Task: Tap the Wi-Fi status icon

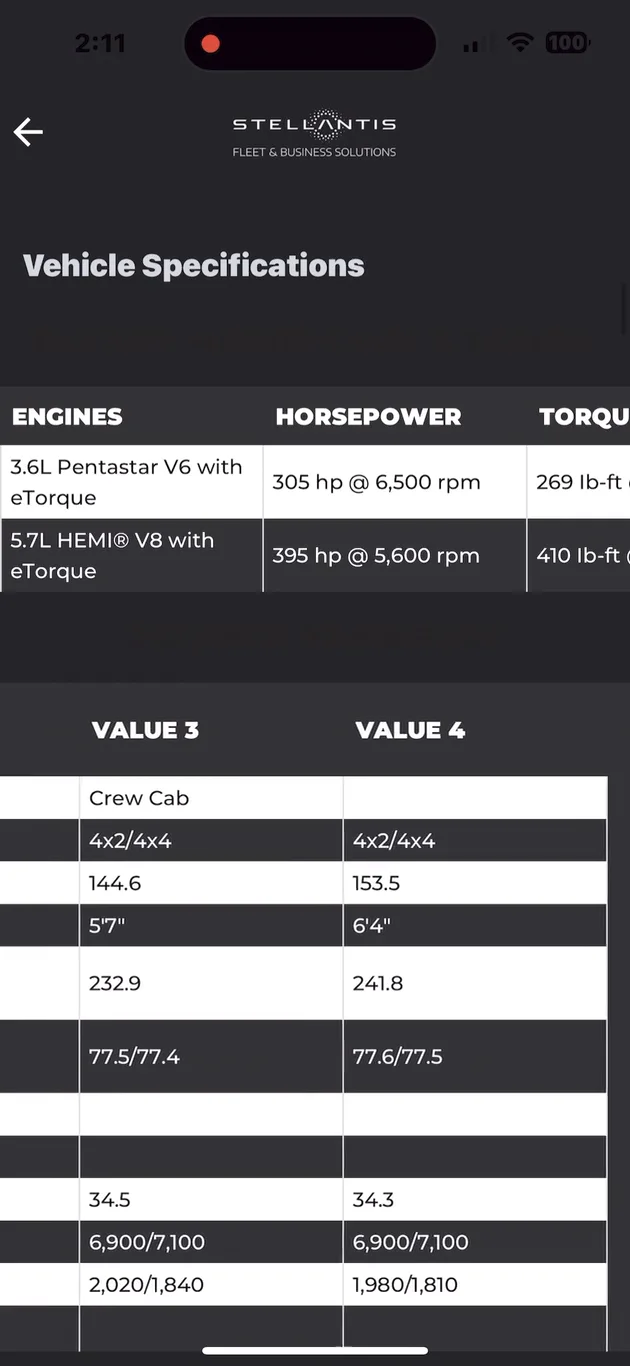Action: click(x=520, y=43)
